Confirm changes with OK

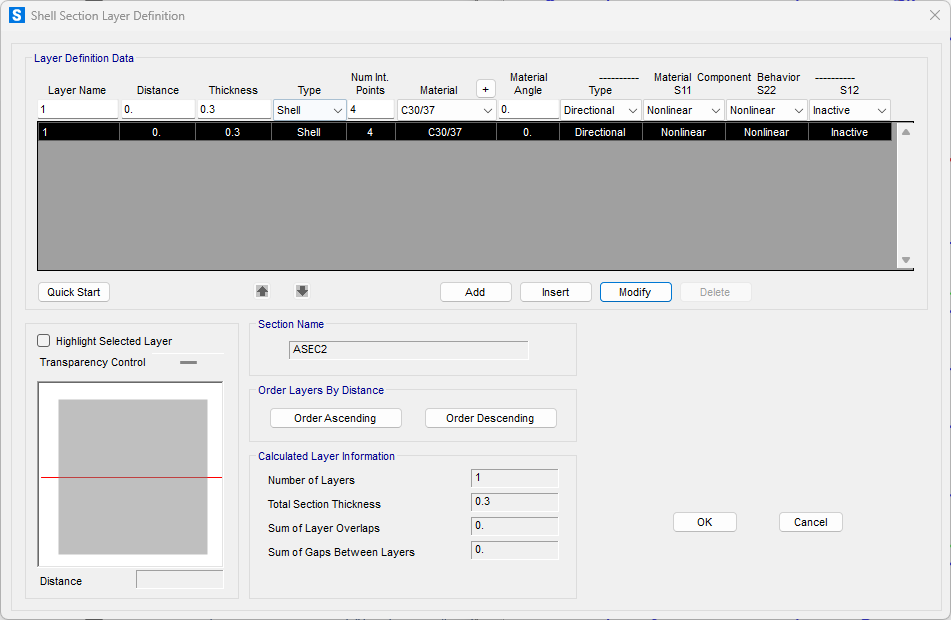(x=704, y=521)
